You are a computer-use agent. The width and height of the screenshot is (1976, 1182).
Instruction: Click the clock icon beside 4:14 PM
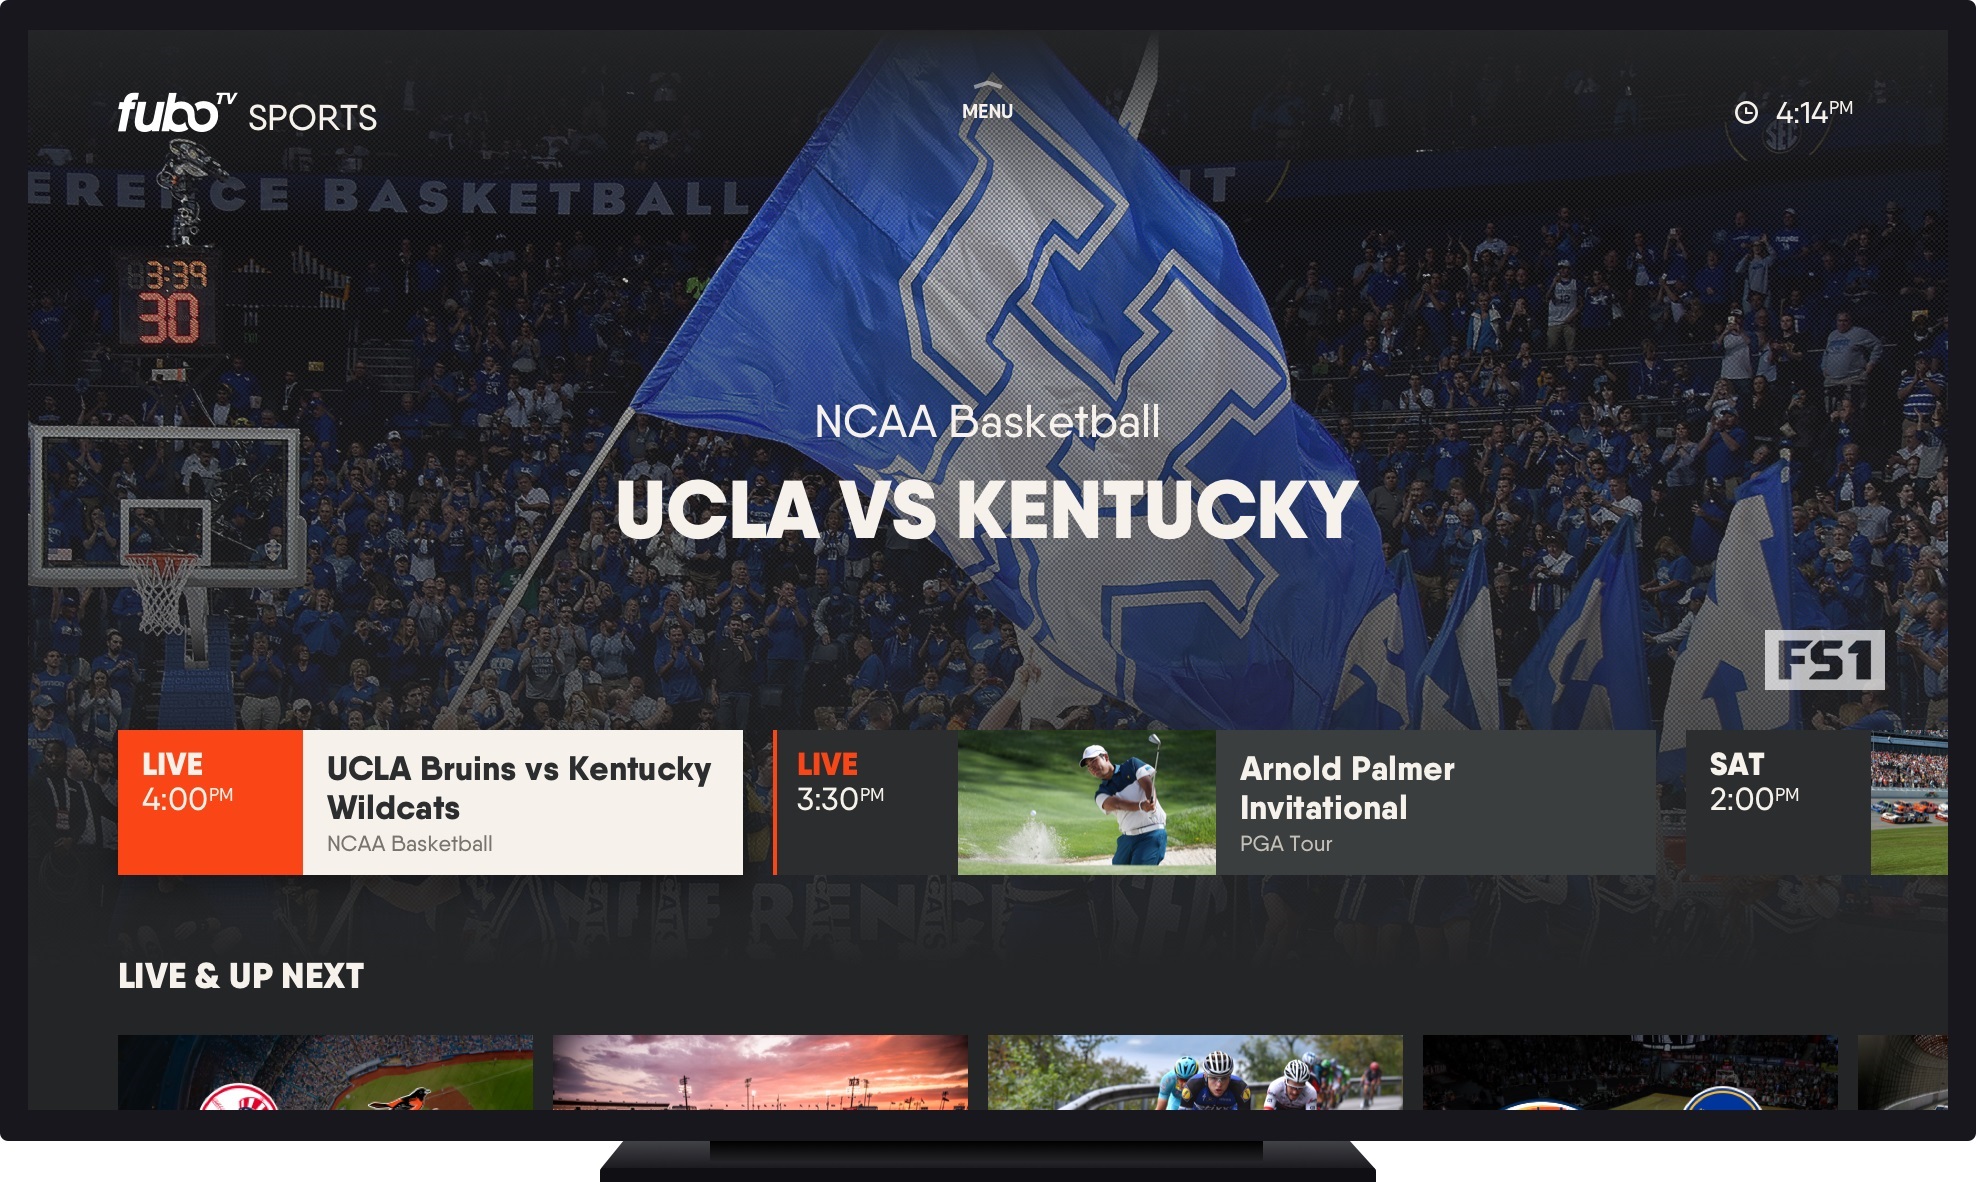click(x=1746, y=113)
